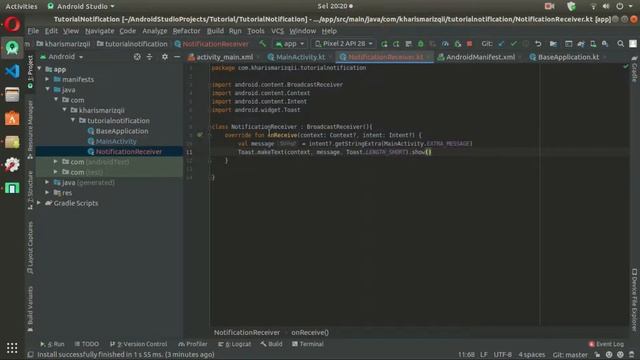The image size is (640, 360).
Task: Click Apply Changes icon in toolbar
Action: [x=396, y=44]
